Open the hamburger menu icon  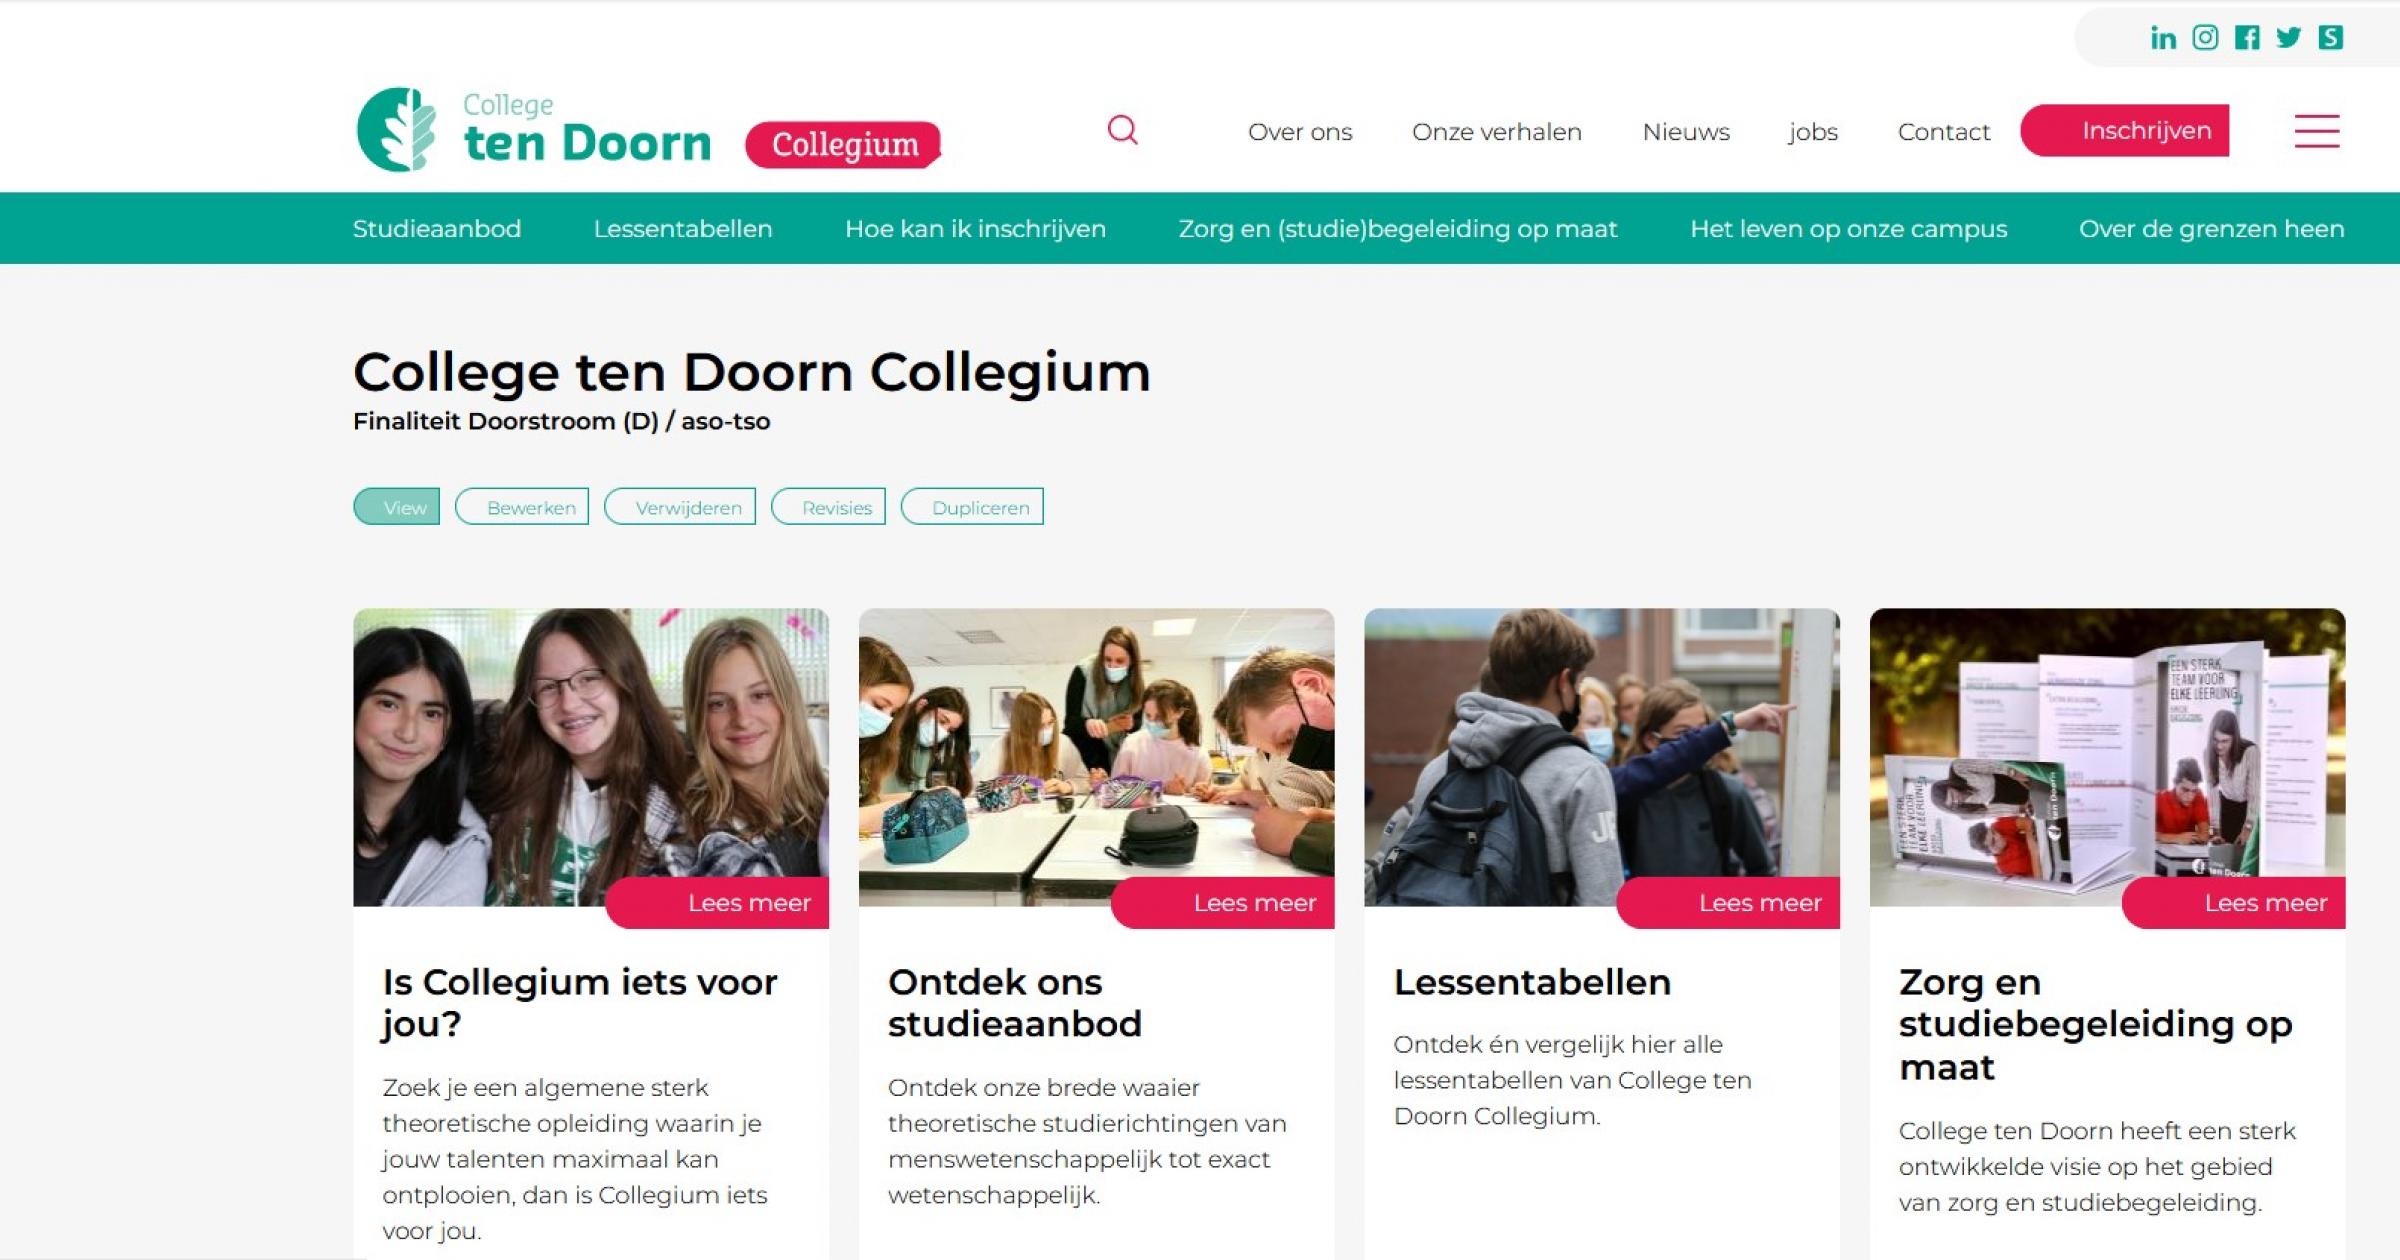coord(2317,131)
